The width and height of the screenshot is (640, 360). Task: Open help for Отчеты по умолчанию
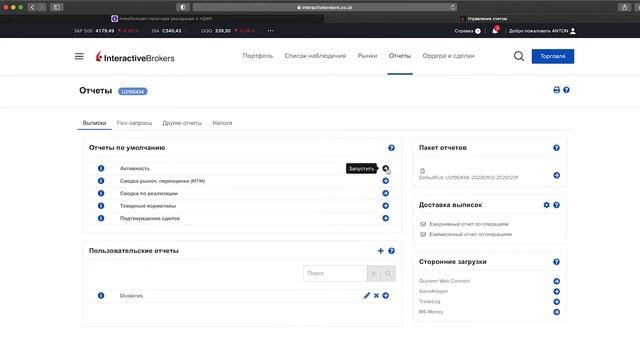pyautogui.click(x=391, y=148)
